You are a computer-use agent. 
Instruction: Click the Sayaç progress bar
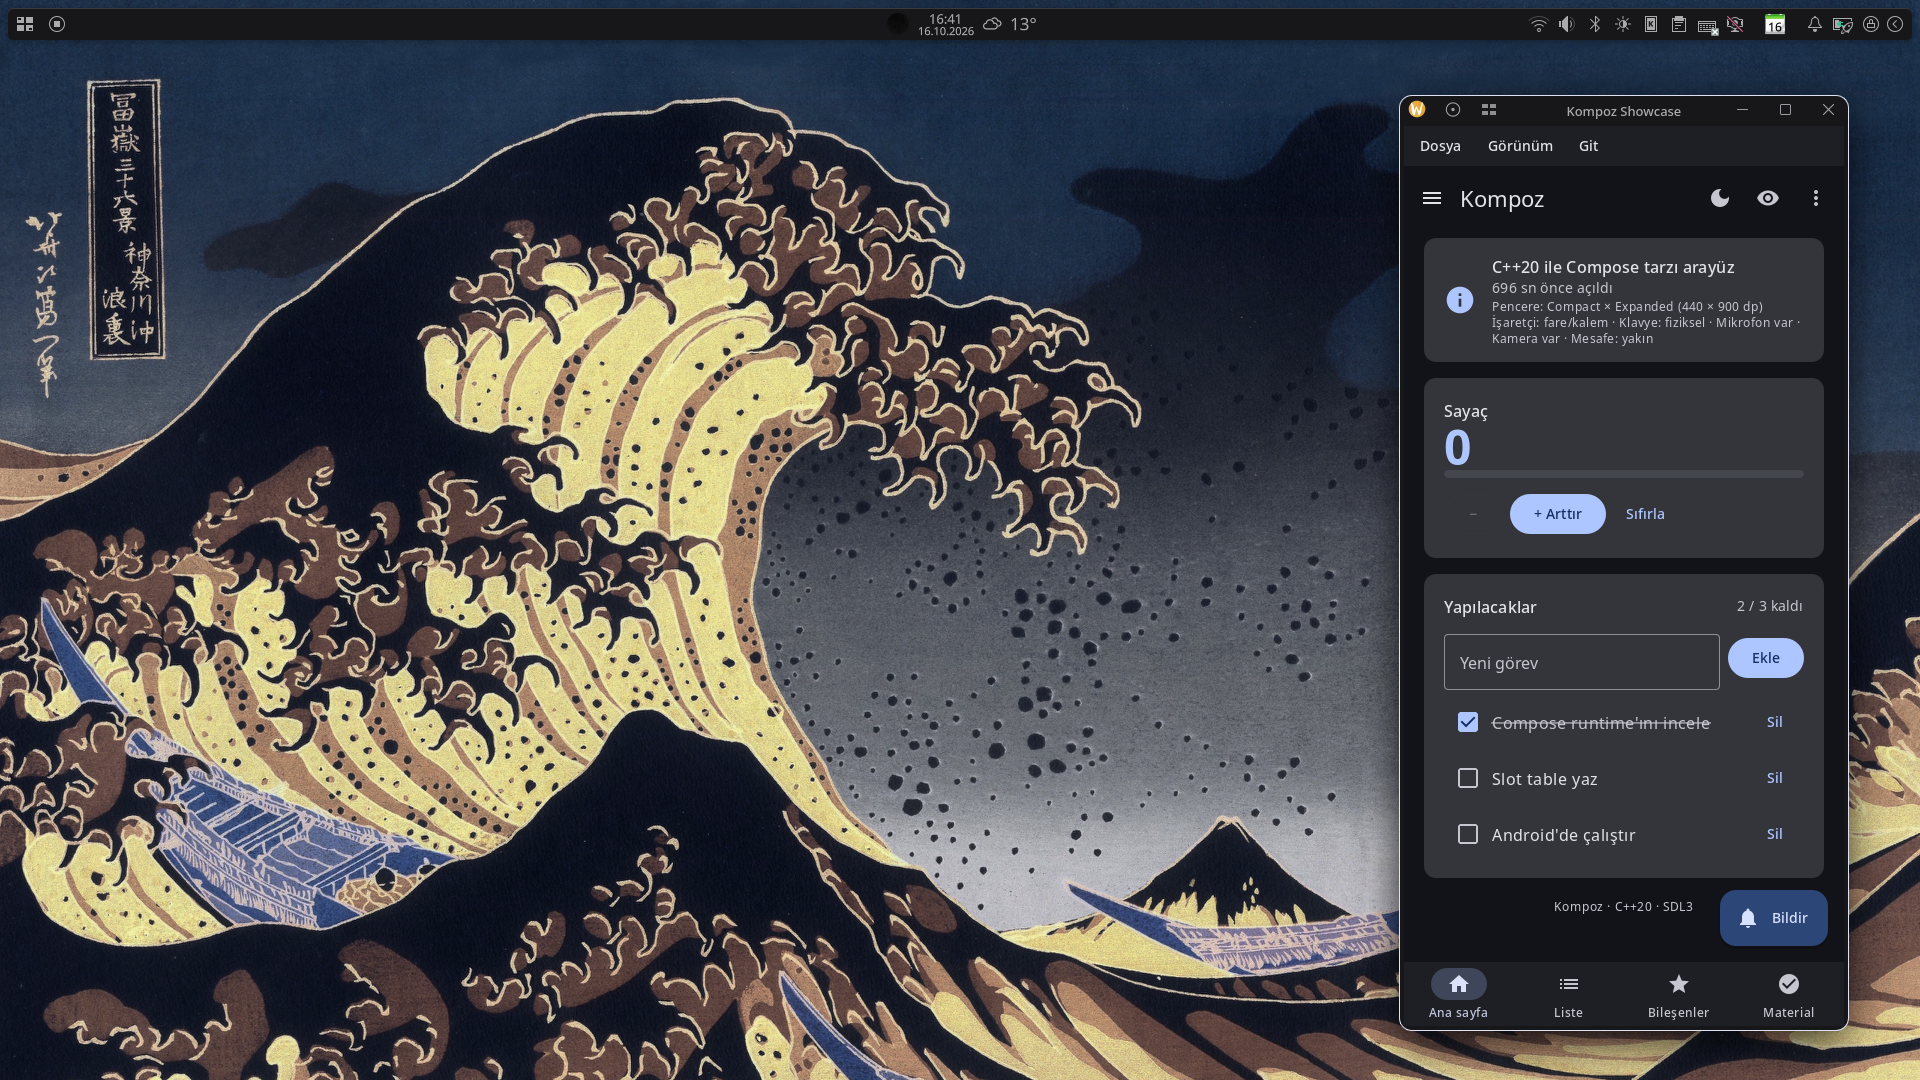click(1624, 474)
